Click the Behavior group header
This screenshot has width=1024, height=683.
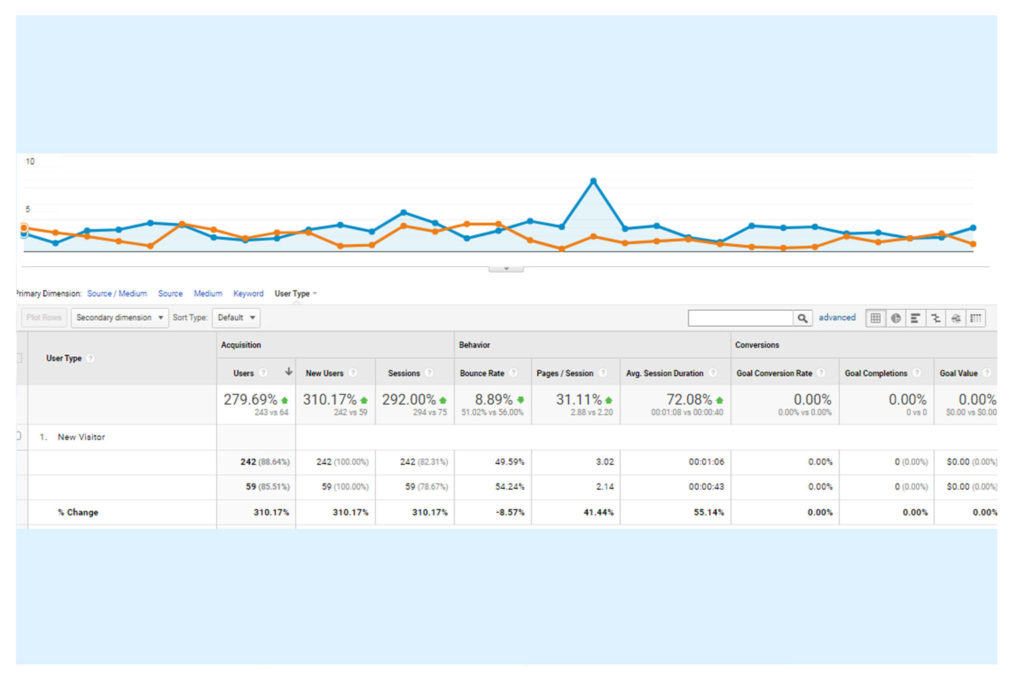tap(475, 345)
